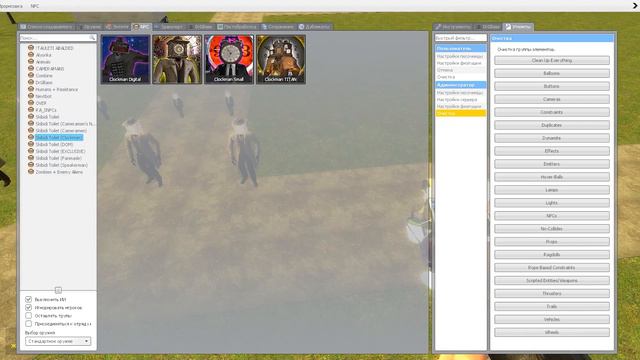Click the search magnifier icon in NPC panel
The image size is (640, 360).
point(92,38)
